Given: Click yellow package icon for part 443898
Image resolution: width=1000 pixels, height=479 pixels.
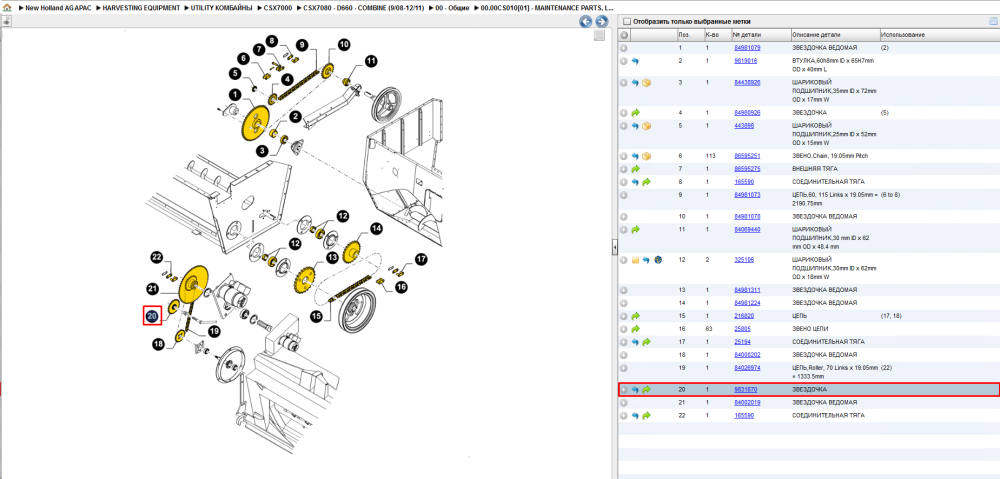Looking at the screenshot, I should click(646, 126).
